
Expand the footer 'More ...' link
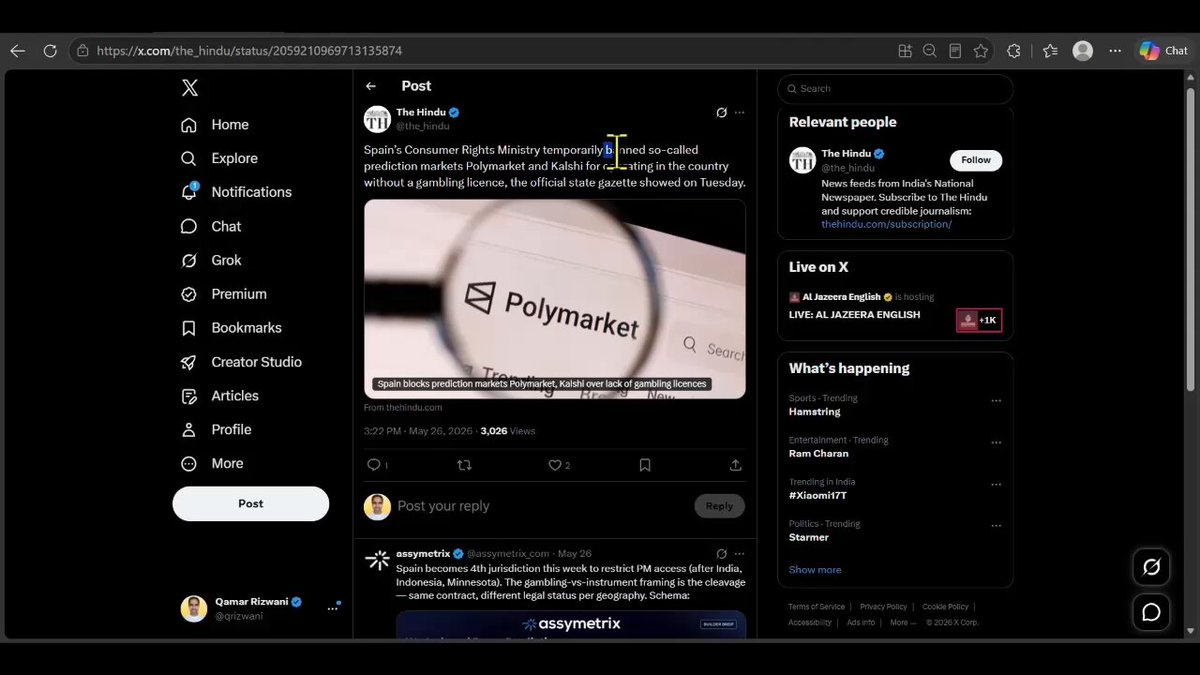tap(902, 623)
